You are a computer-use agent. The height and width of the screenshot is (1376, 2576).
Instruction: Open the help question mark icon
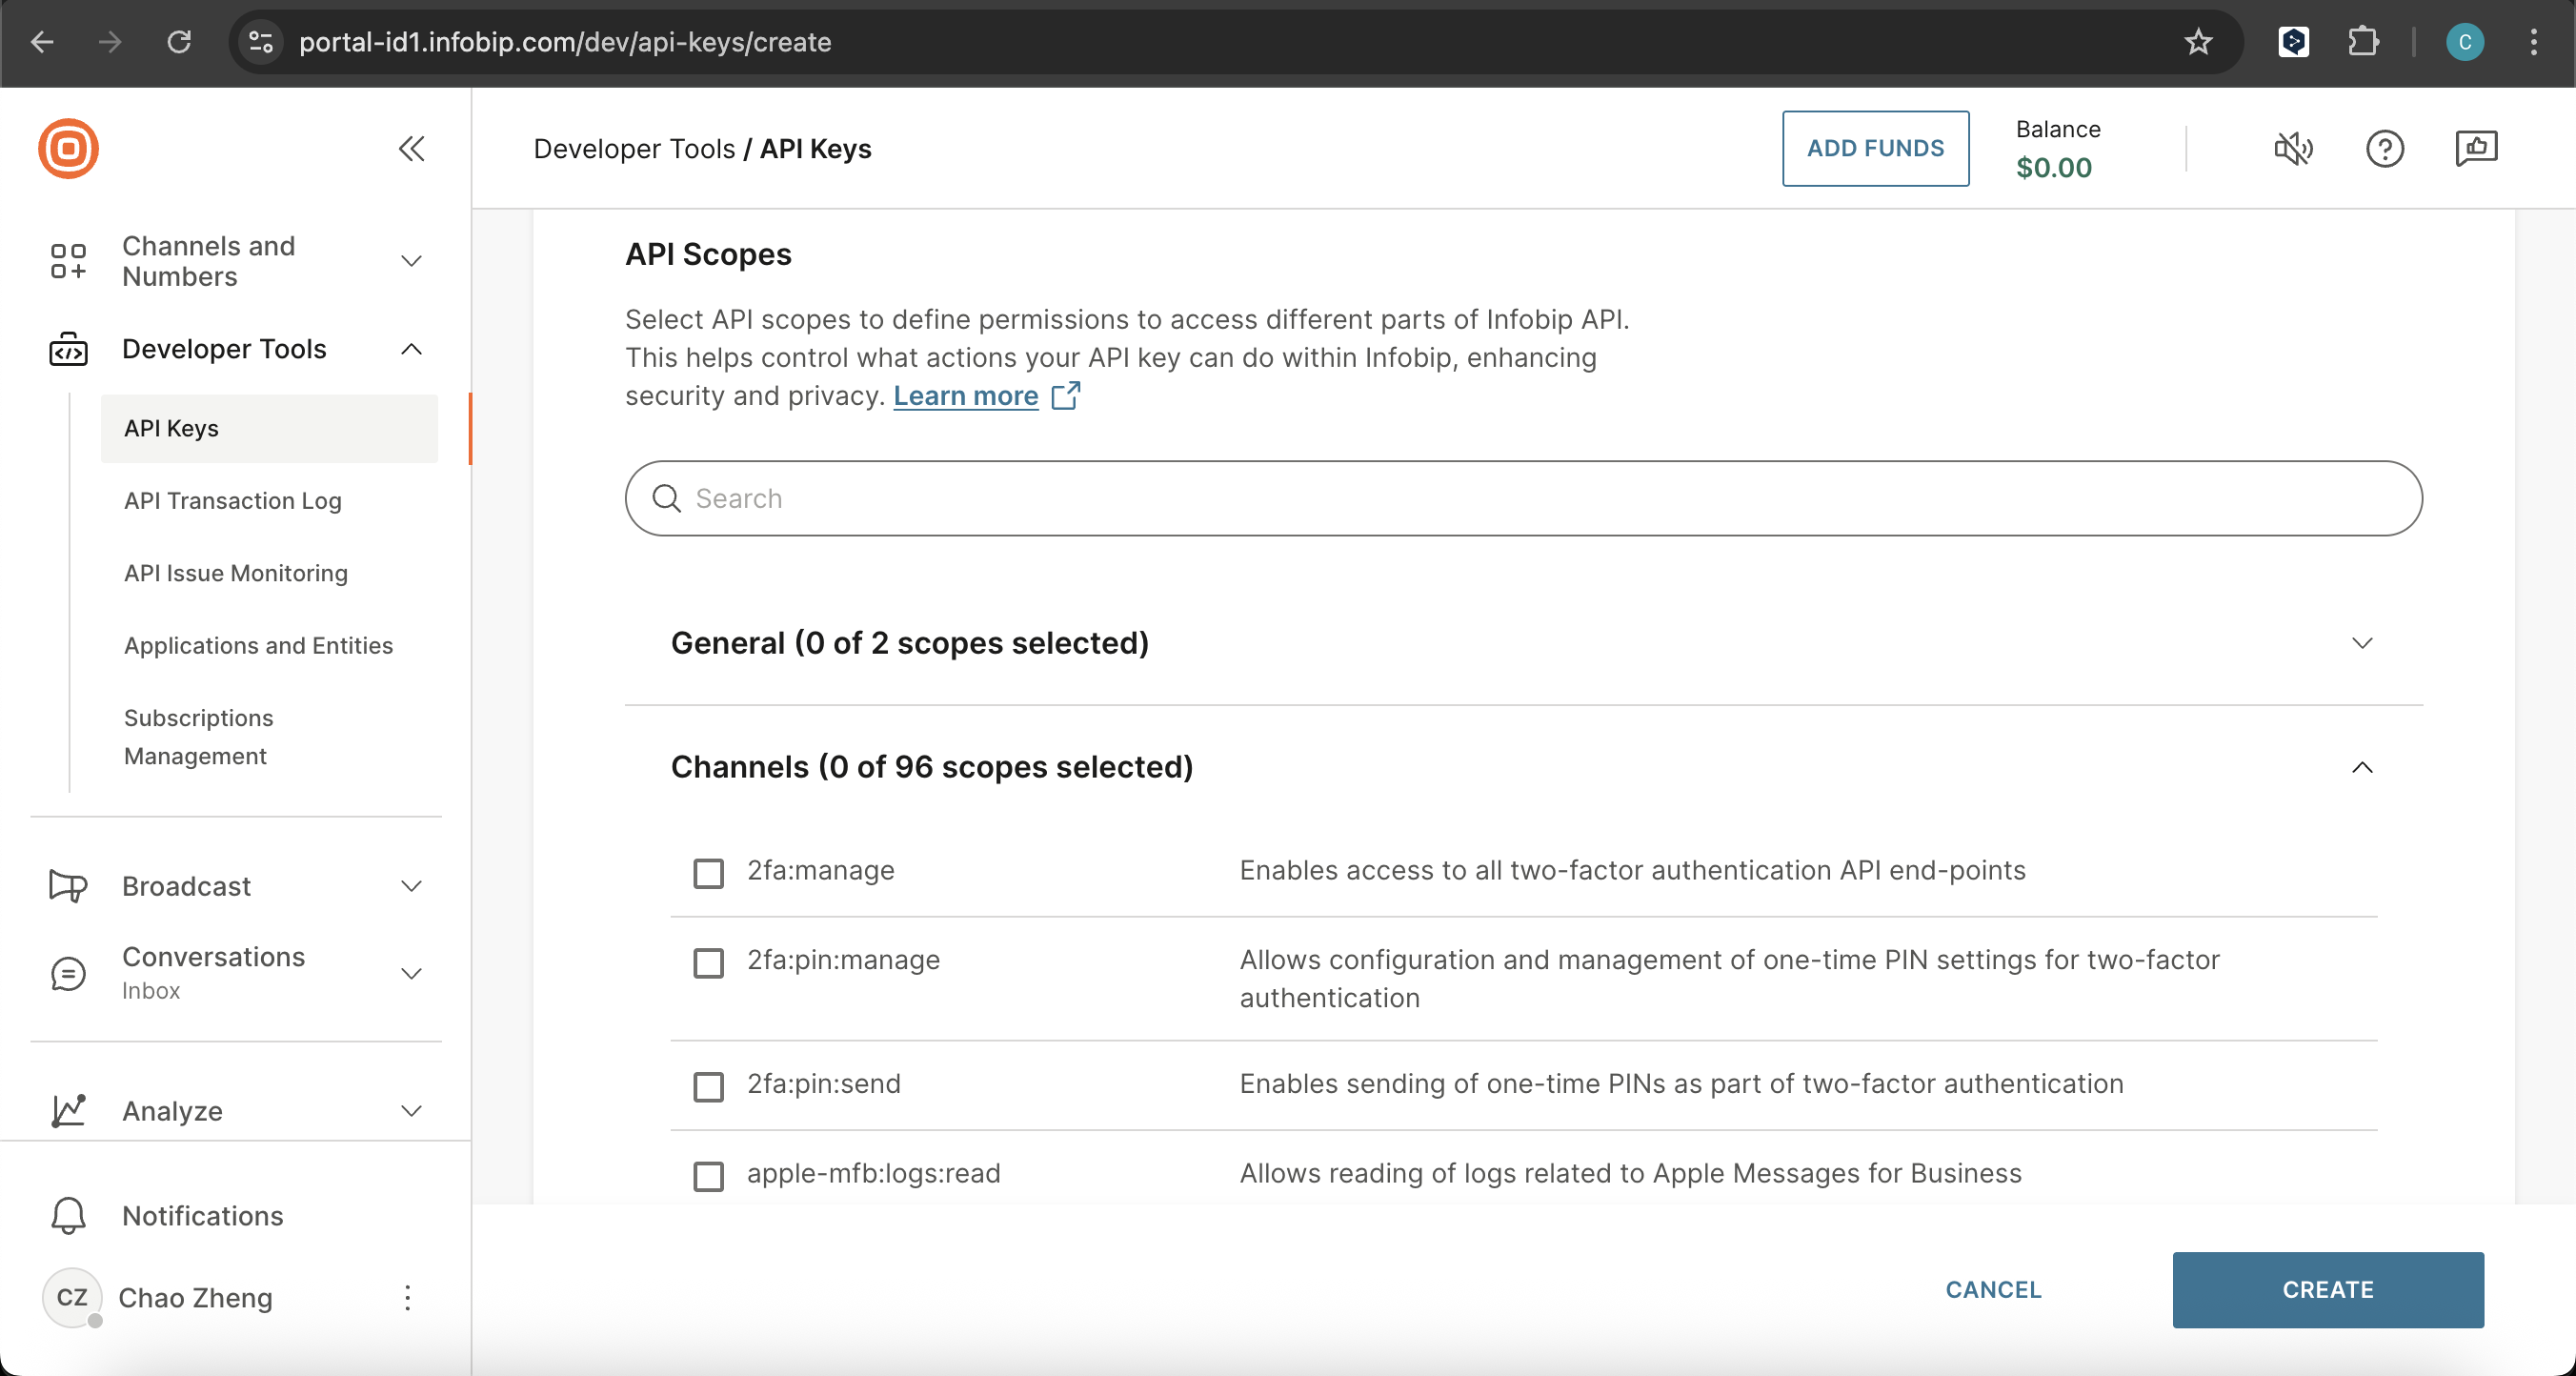coord(2384,149)
